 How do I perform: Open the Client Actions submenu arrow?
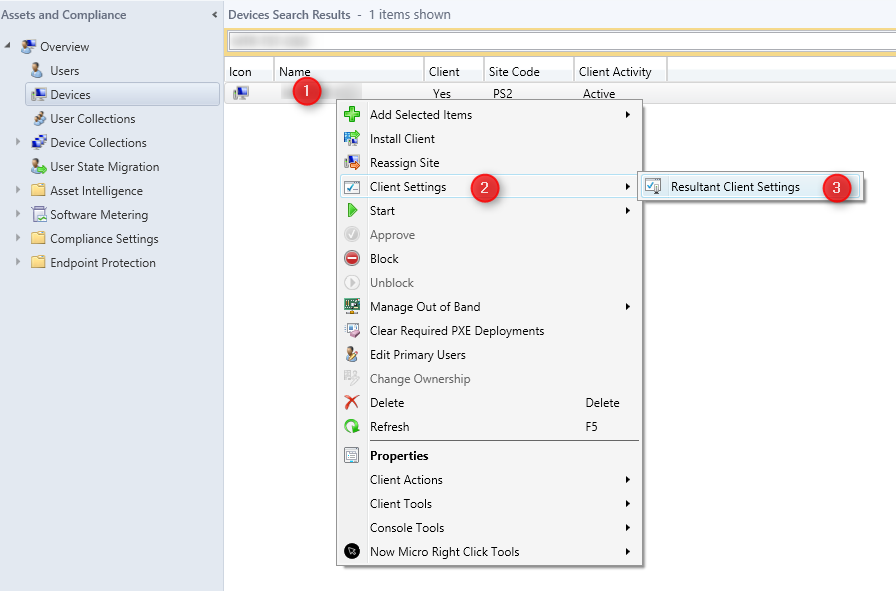coord(627,480)
